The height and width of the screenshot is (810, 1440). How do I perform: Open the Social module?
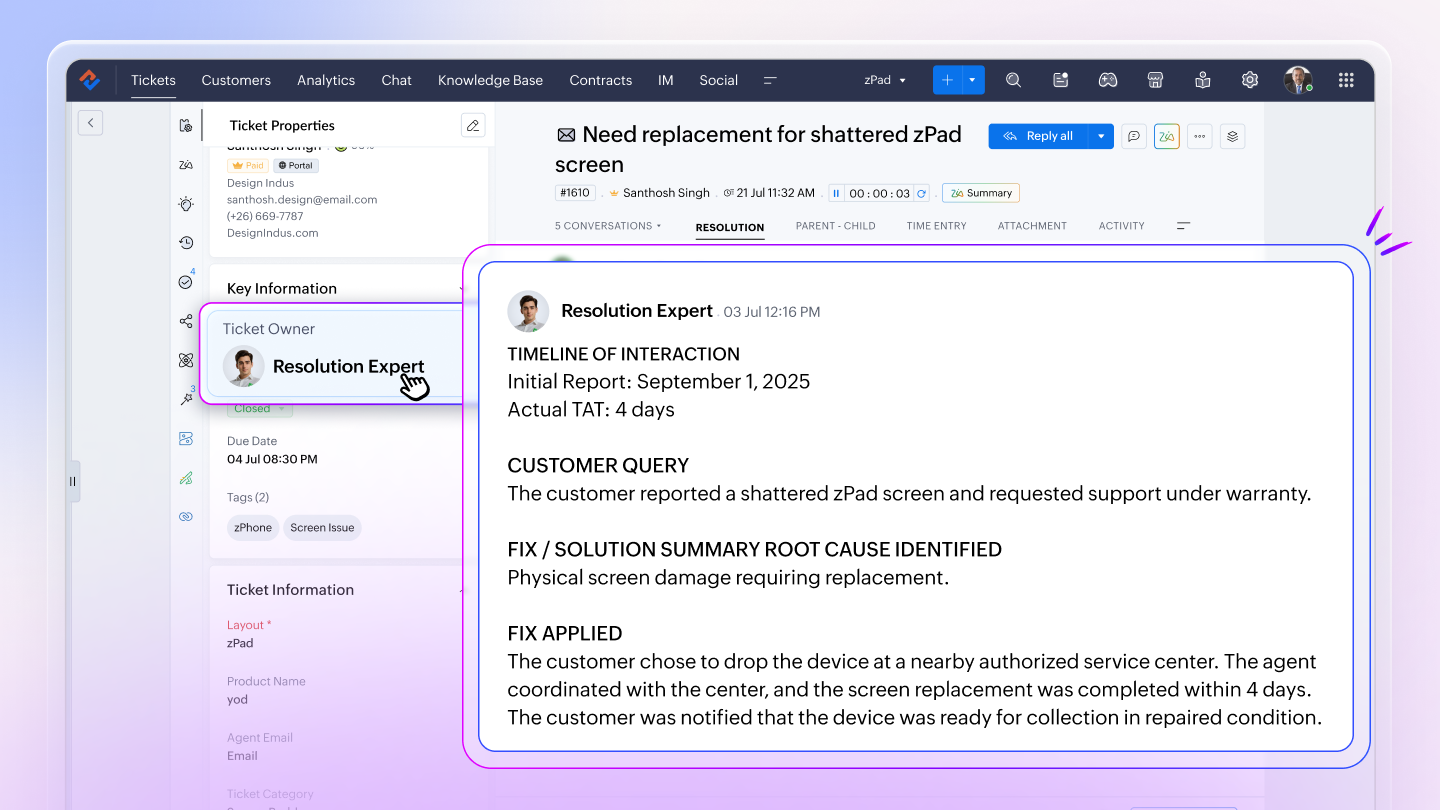(719, 80)
